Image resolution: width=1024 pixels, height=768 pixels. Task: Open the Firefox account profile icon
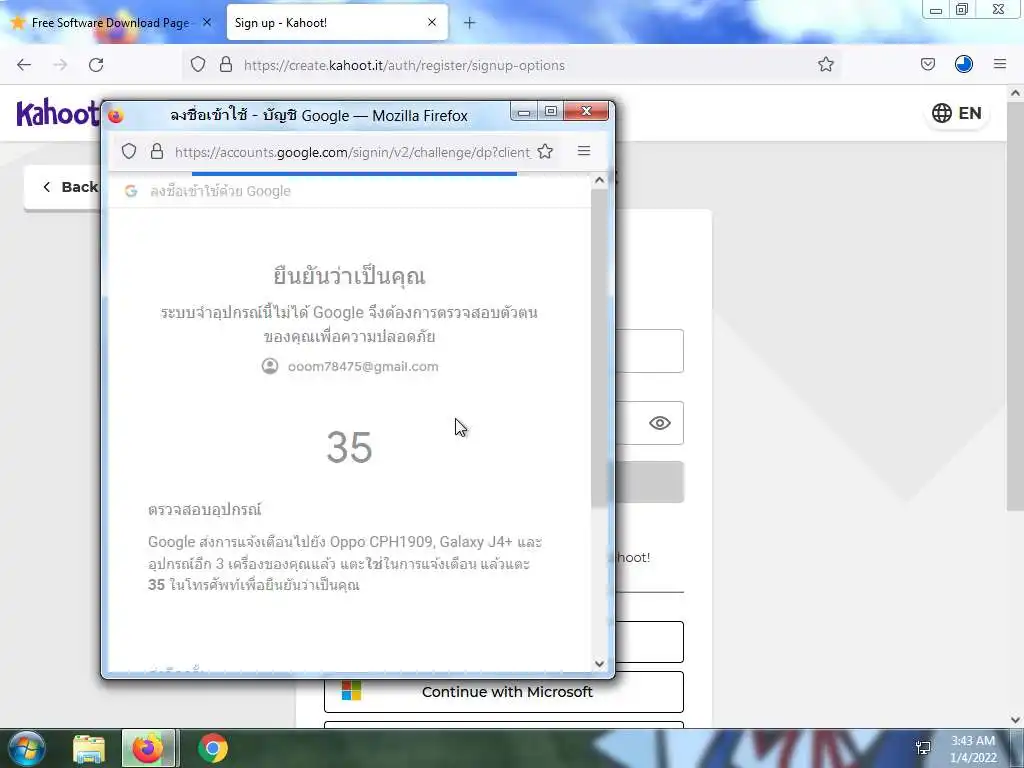[963, 64]
